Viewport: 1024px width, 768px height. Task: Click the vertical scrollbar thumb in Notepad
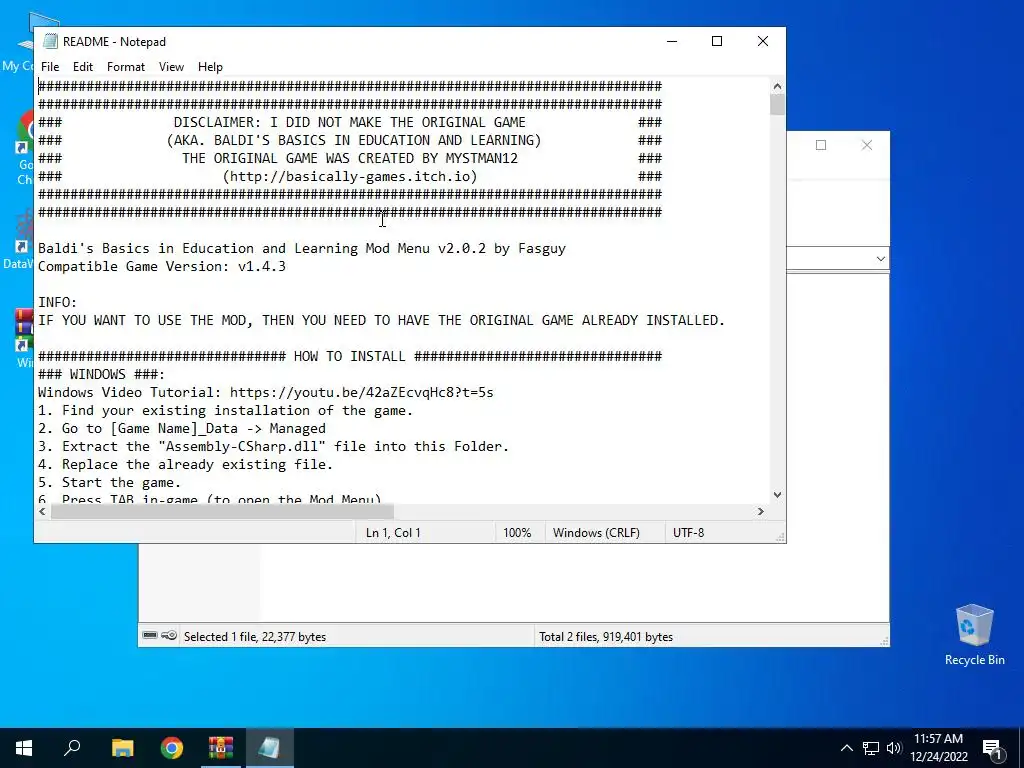[x=777, y=104]
